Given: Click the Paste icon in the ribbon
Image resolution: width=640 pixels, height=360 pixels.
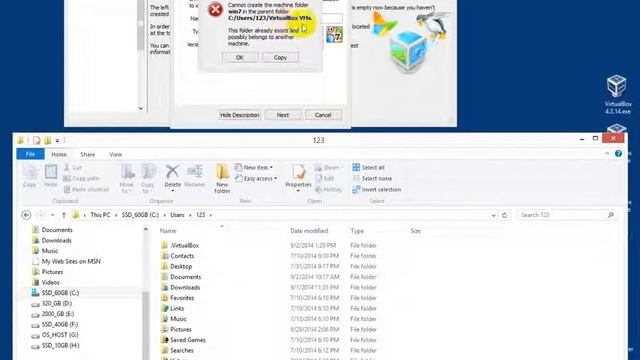Looking at the screenshot, I should (51, 176).
